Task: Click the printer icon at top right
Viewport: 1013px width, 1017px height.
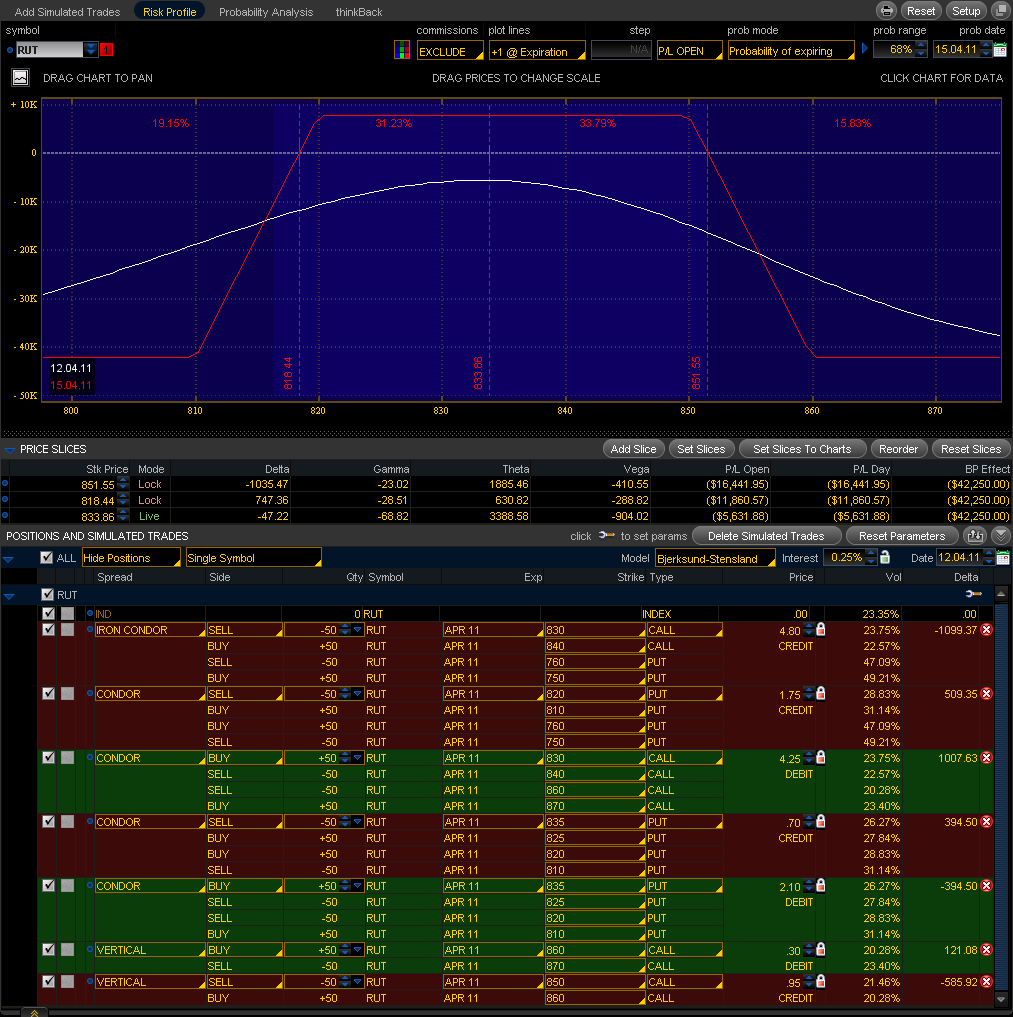Action: tap(886, 11)
